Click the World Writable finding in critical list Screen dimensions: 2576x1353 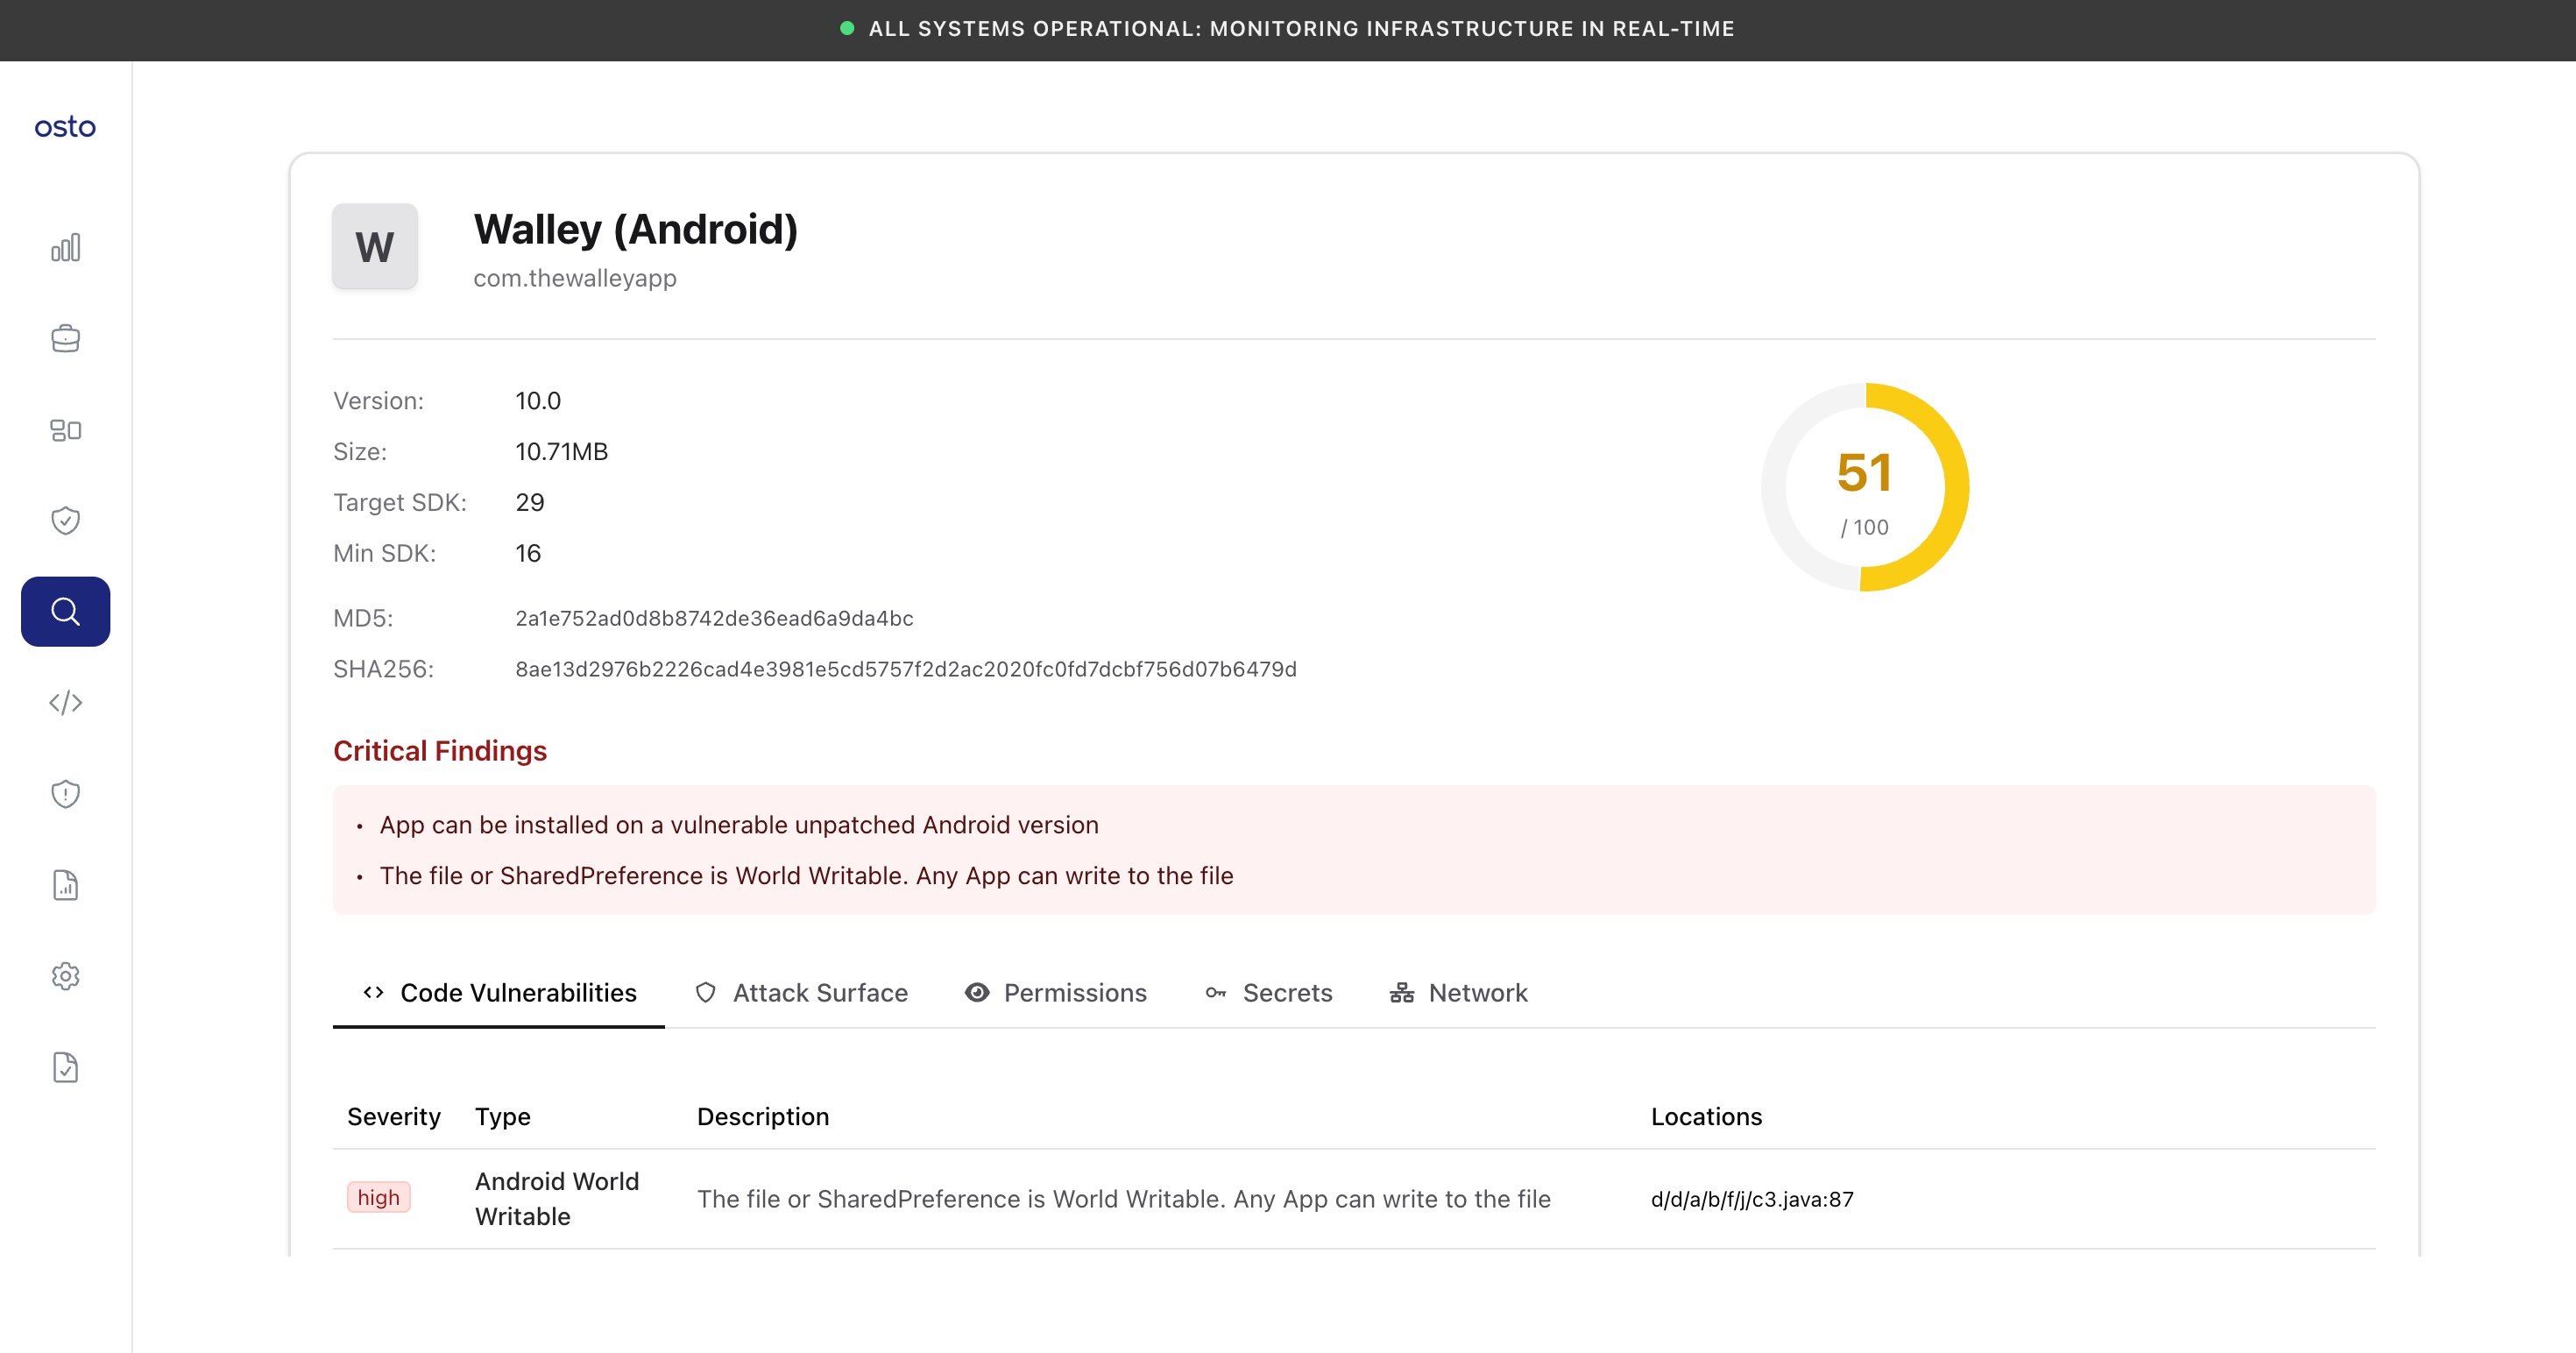coord(806,876)
